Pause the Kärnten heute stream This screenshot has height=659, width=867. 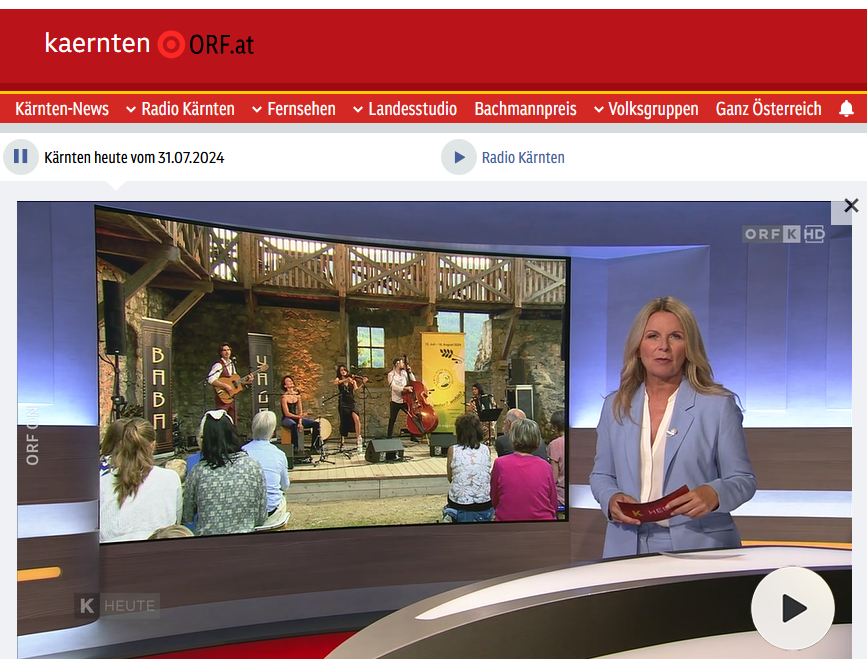(20, 157)
